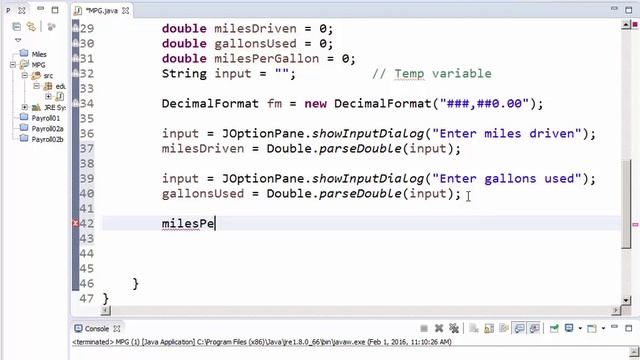
Task: Click Console scroll up arrow
Action: [635, 352]
